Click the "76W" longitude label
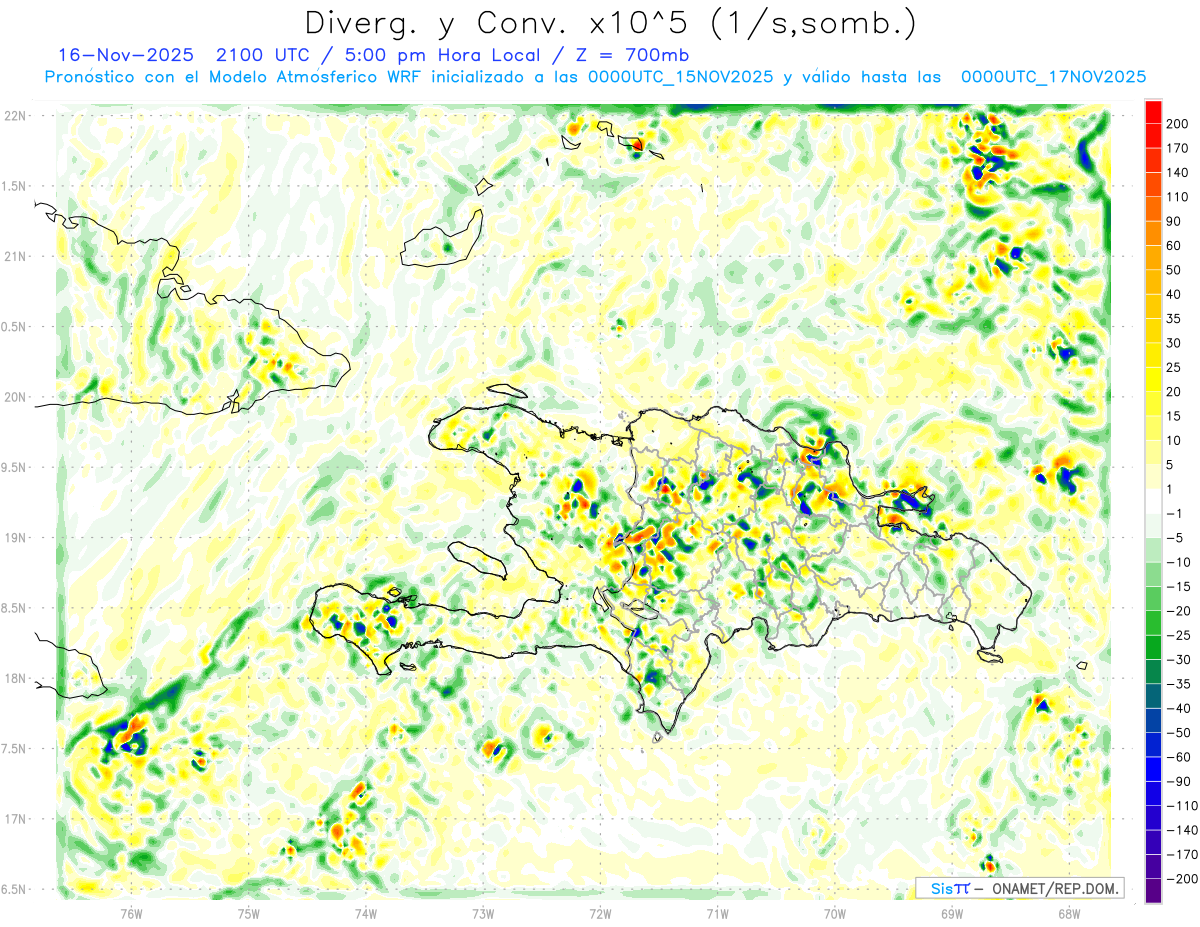This screenshot has height=927, width=1200. coord(131,913)
